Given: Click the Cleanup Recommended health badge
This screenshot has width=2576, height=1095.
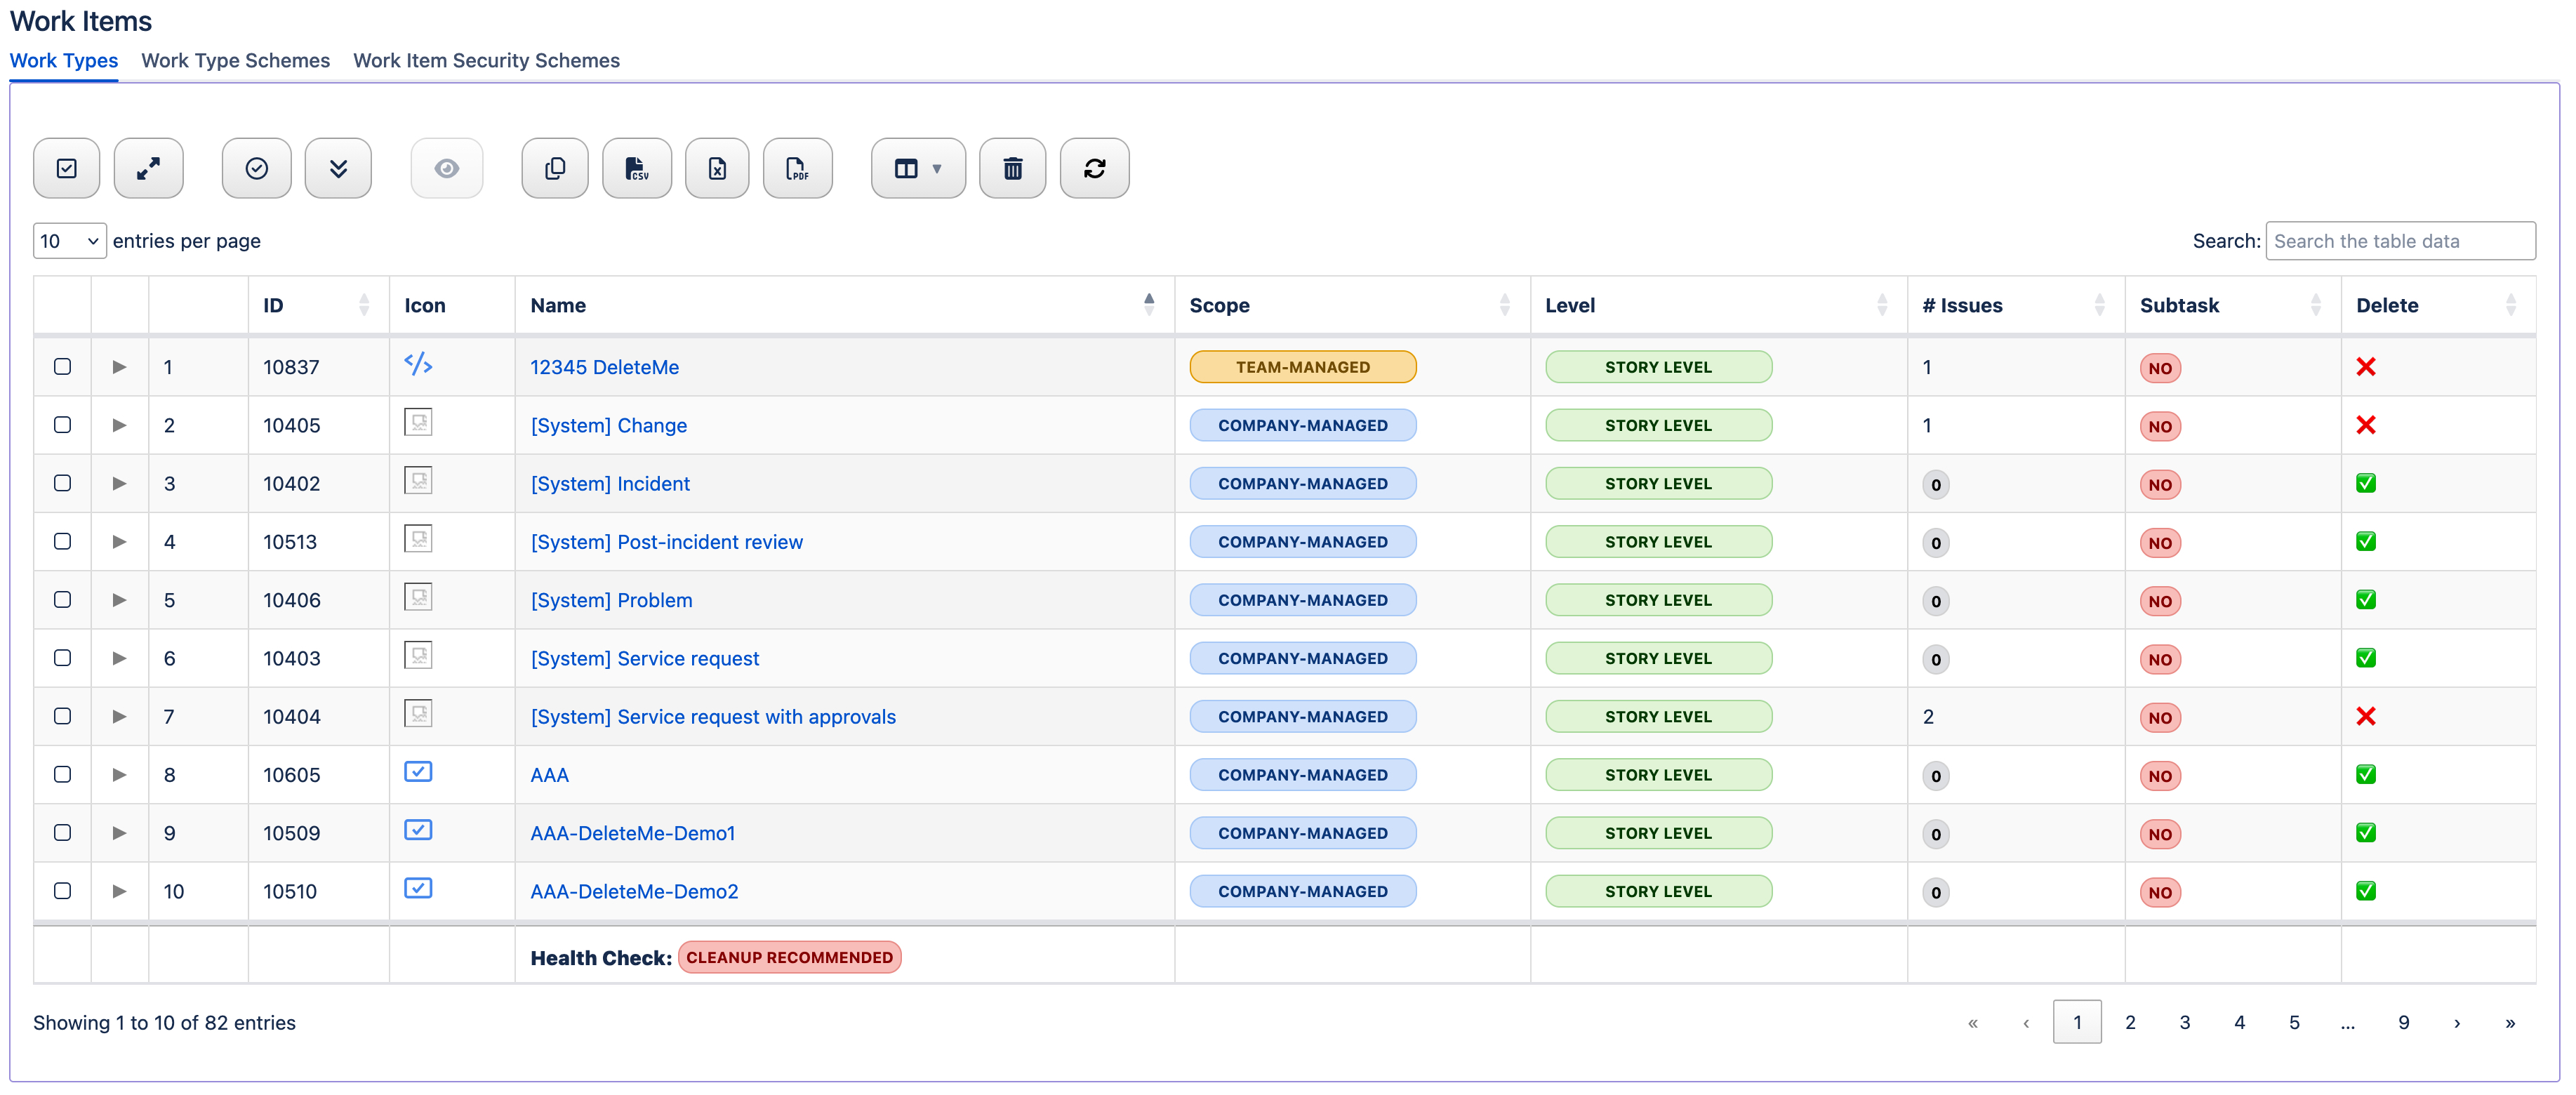Looking at the screenshot, I should point(789,957).
